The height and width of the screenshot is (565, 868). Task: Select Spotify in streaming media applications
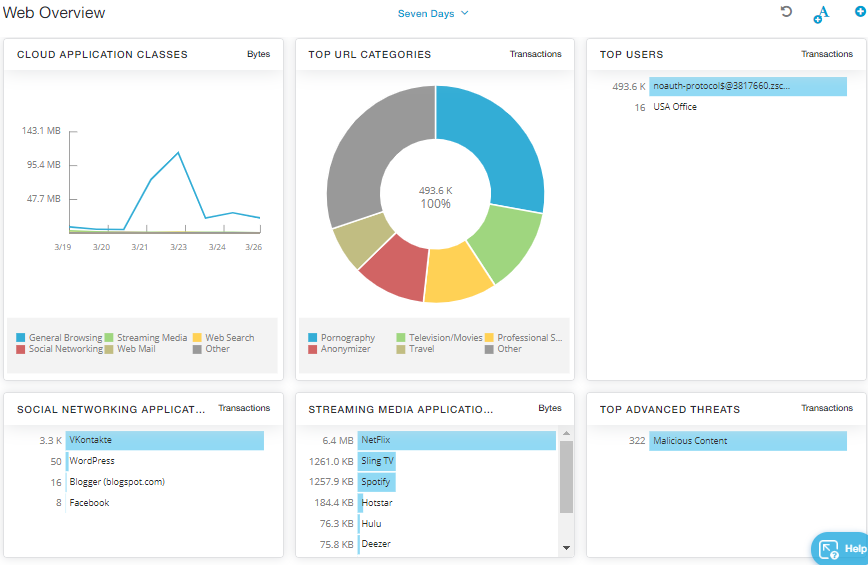376,482
